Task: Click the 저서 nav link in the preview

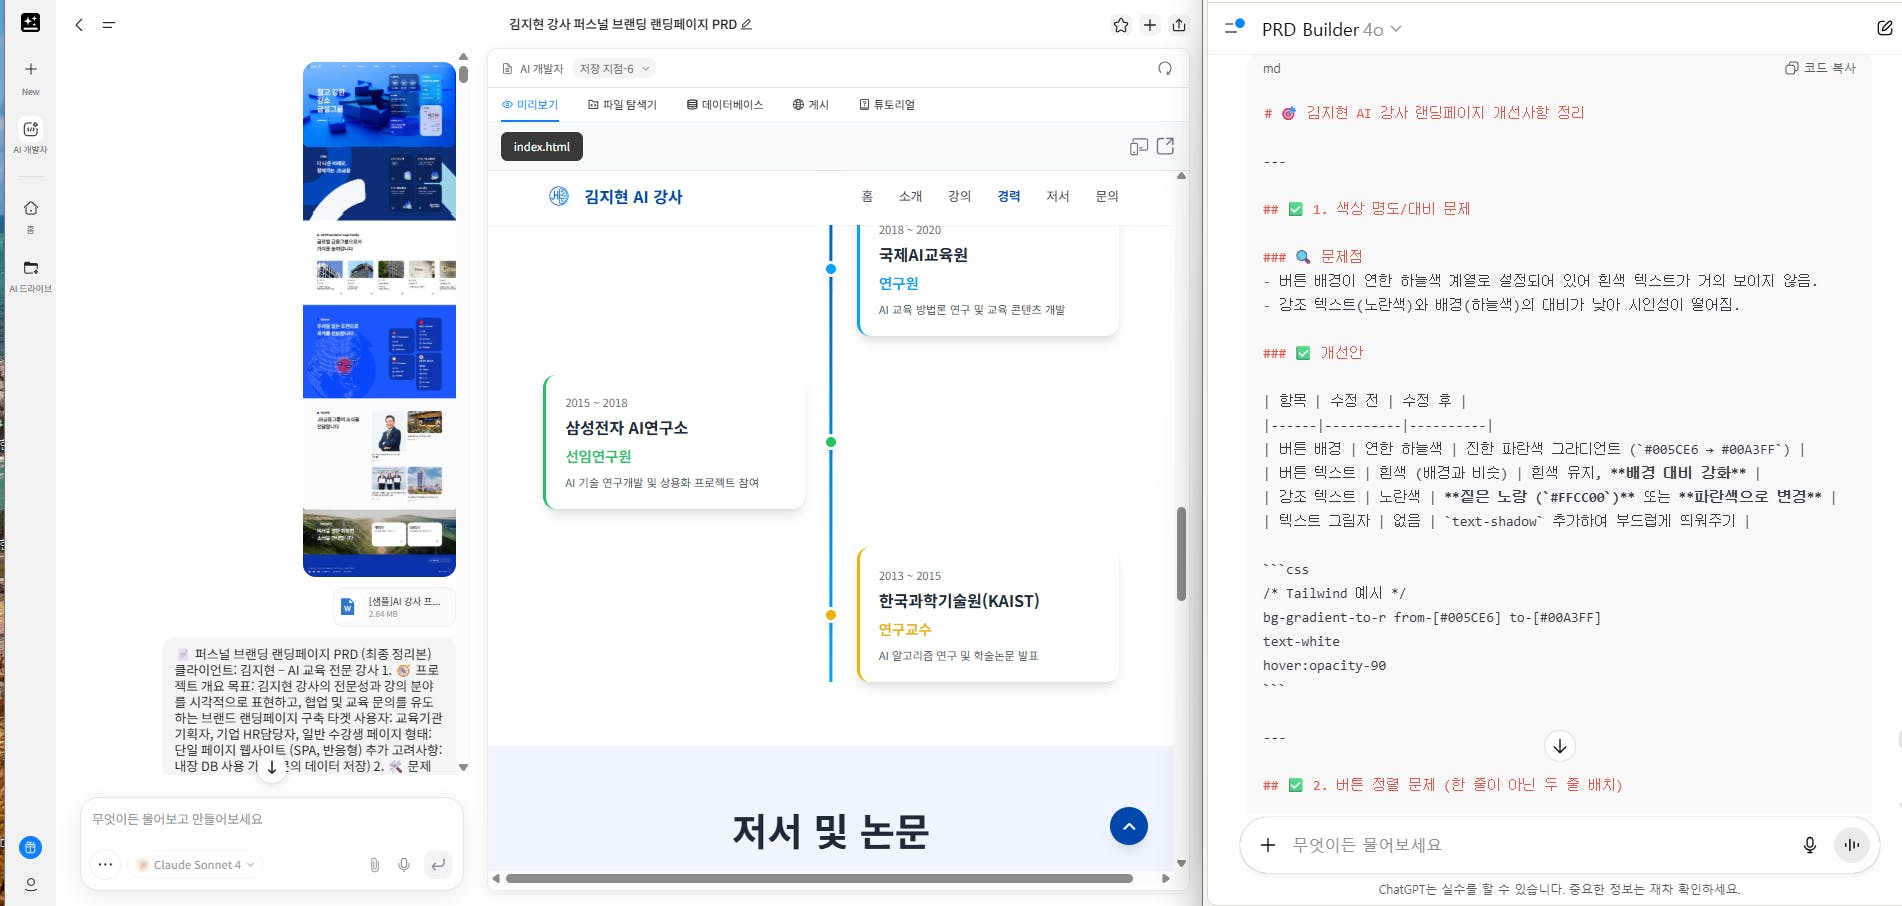Action: coord(1057,196)
